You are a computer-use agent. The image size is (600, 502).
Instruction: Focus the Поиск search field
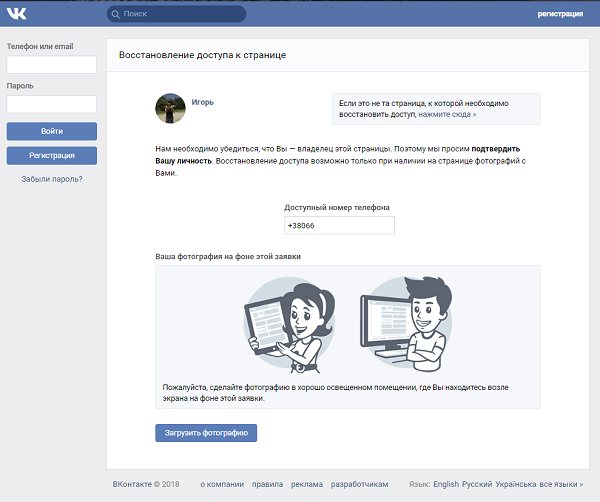(x=180, y=15)
